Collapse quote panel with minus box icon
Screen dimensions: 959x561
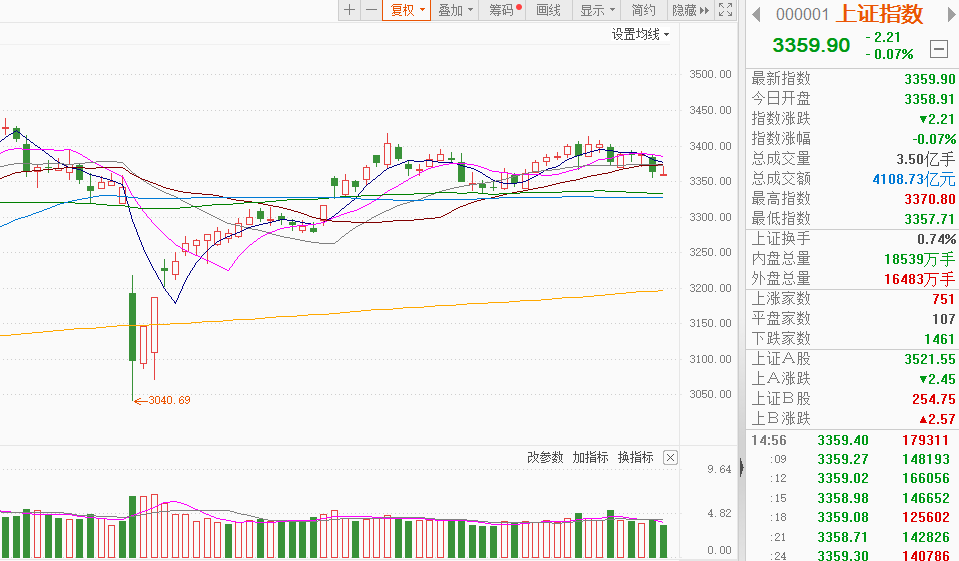938,48
